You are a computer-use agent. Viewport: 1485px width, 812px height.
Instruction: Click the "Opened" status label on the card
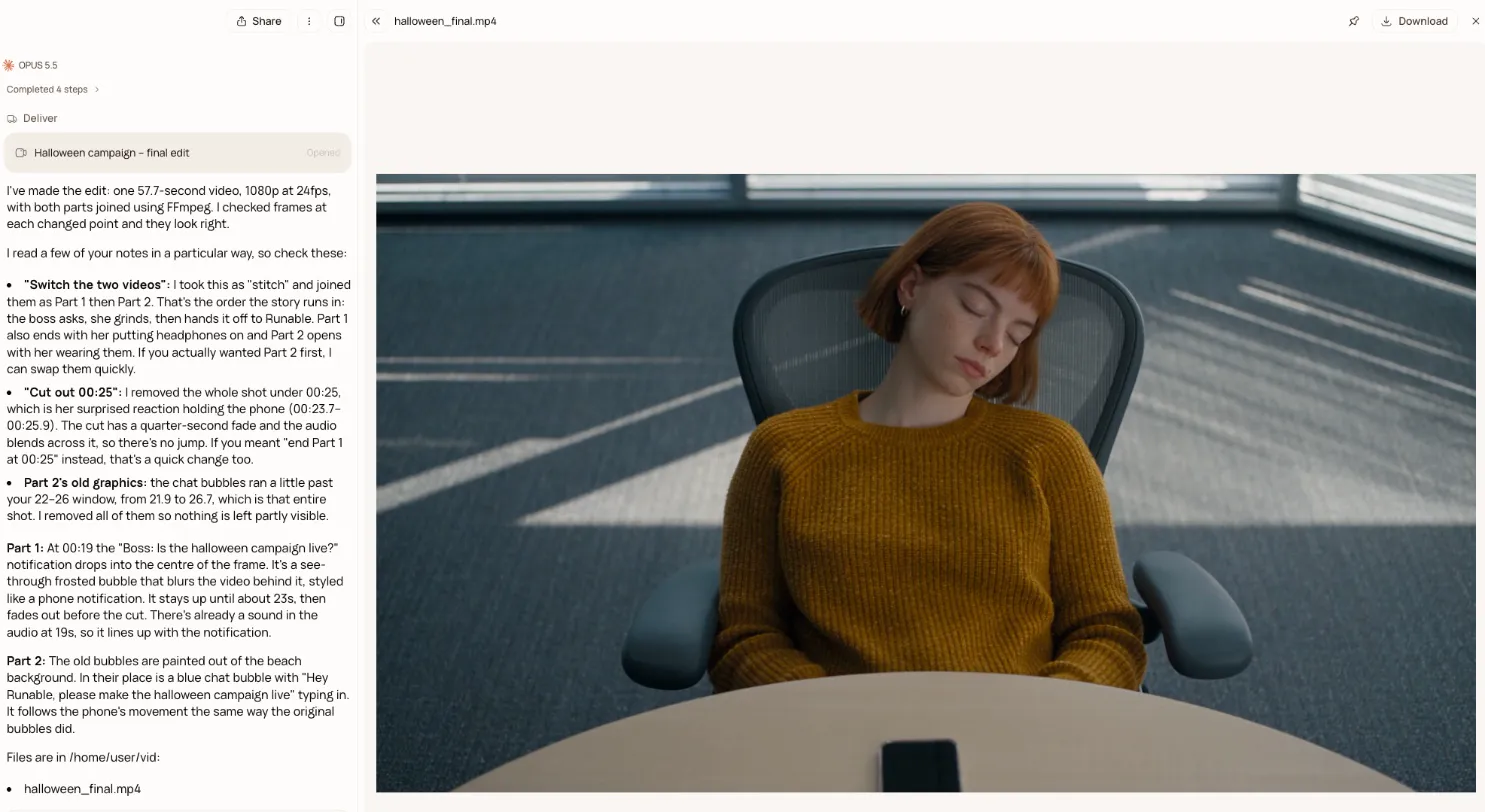[x=323, y=153]
